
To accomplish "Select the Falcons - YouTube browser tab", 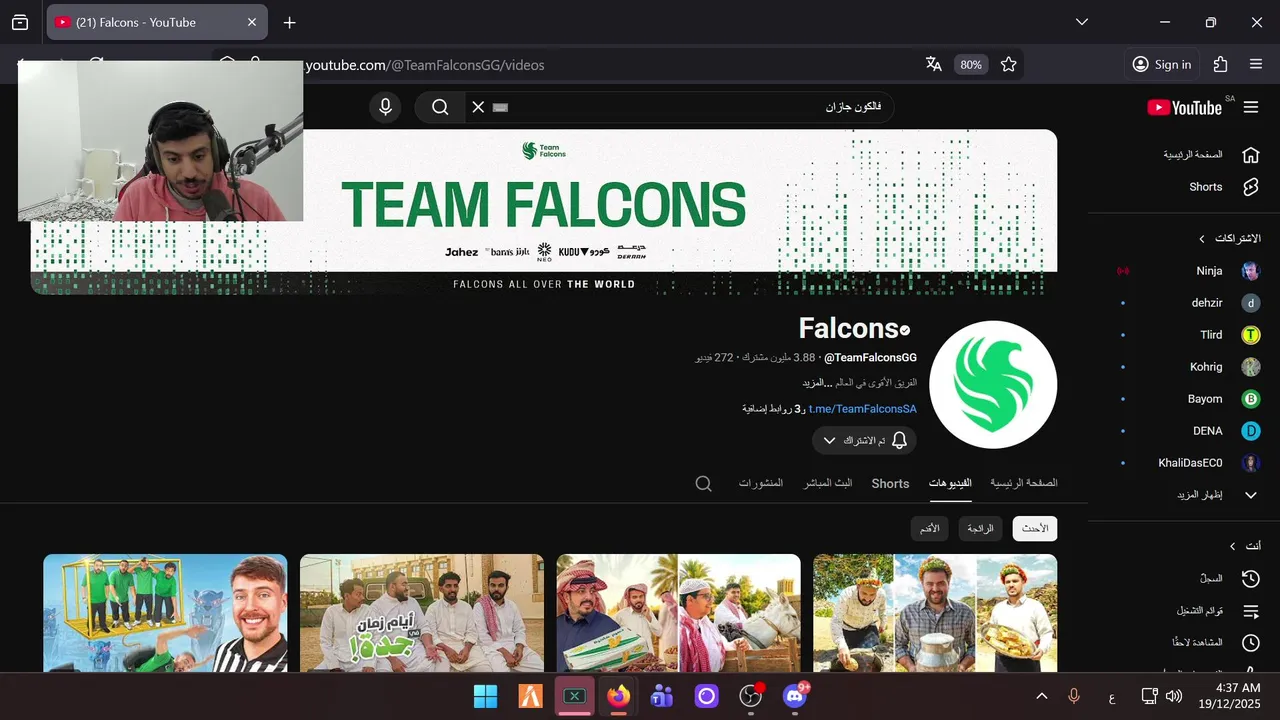I will 156,22.
